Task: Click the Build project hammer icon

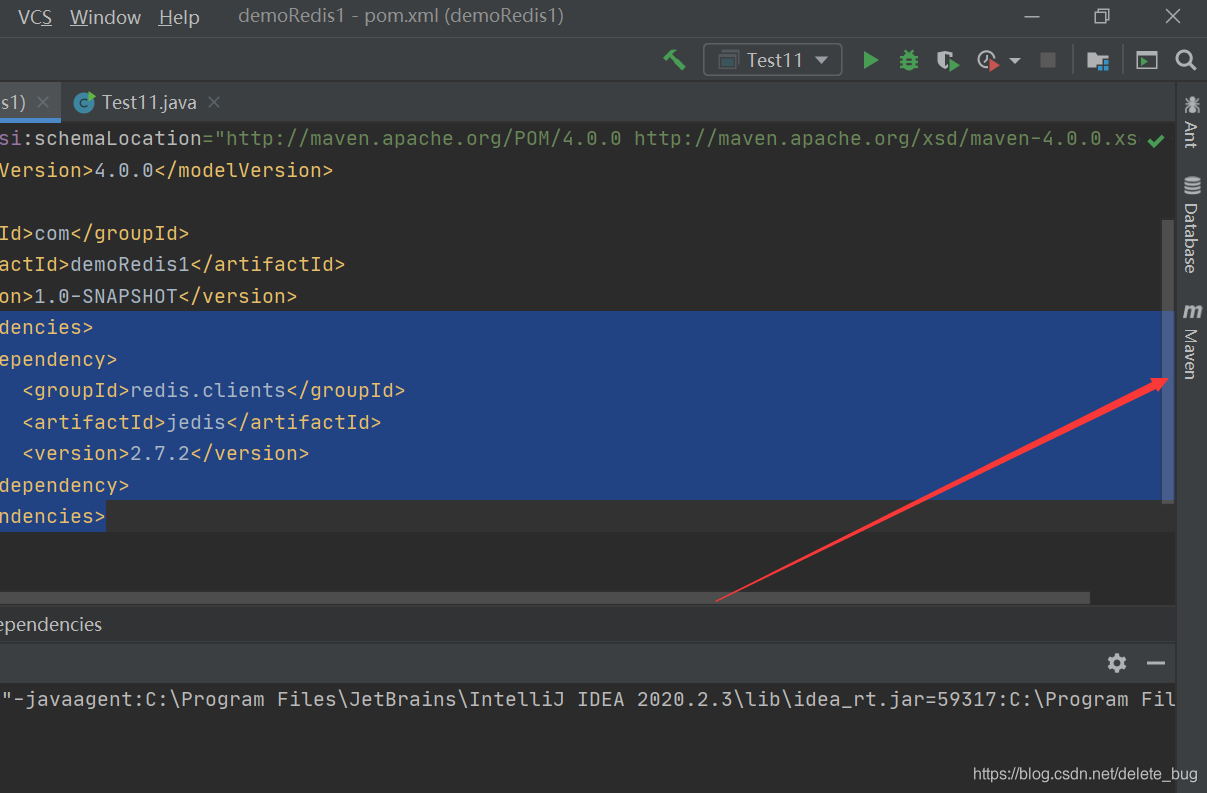Action: coord(675,60)
